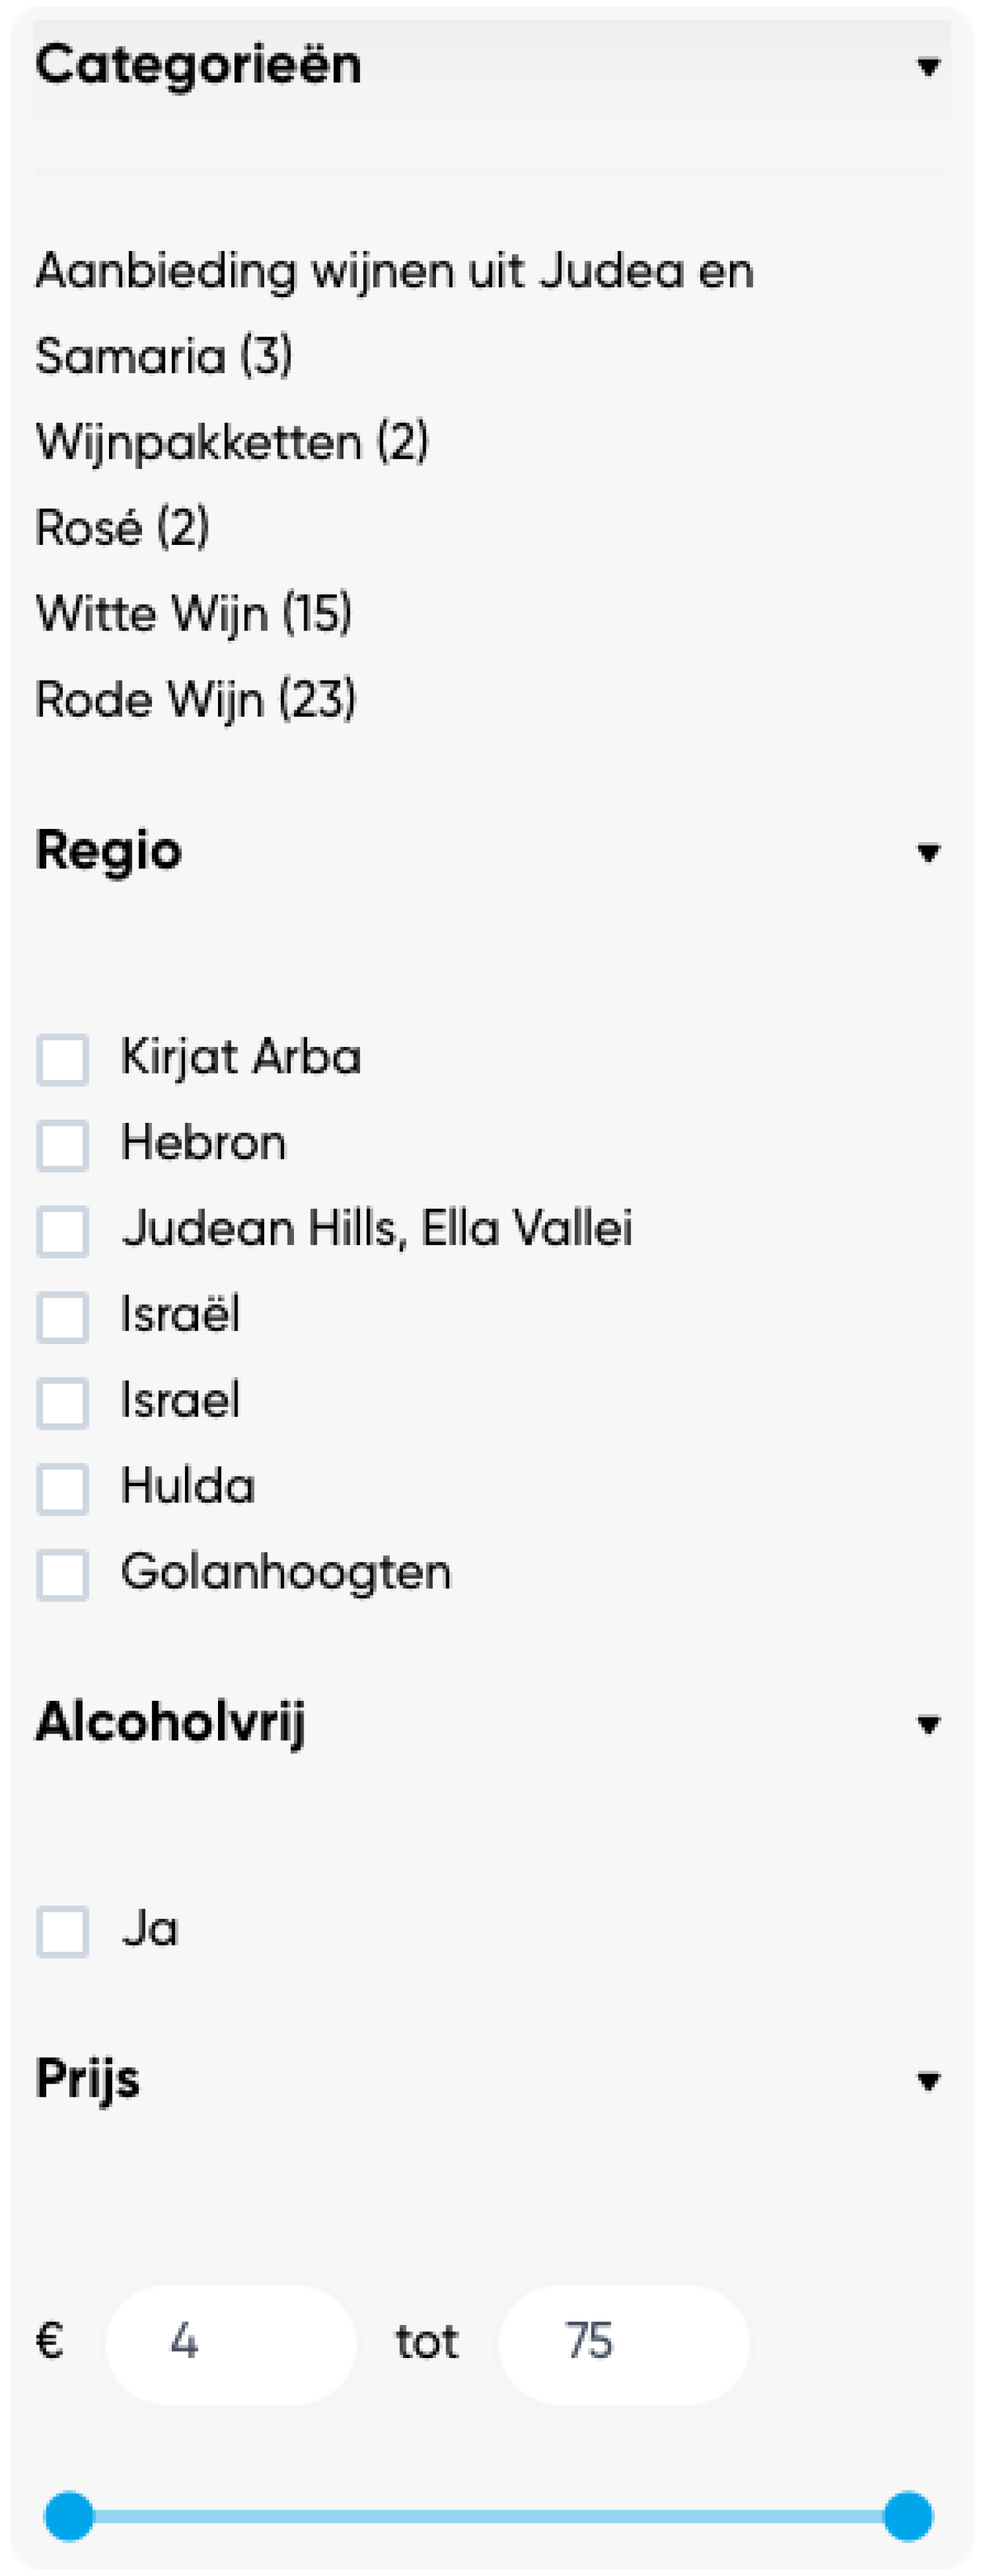This screenshot has height=2576, width=981.
Task: Select Judean Hills, Ella Vallei checkbox
Action: (62, 1231)
